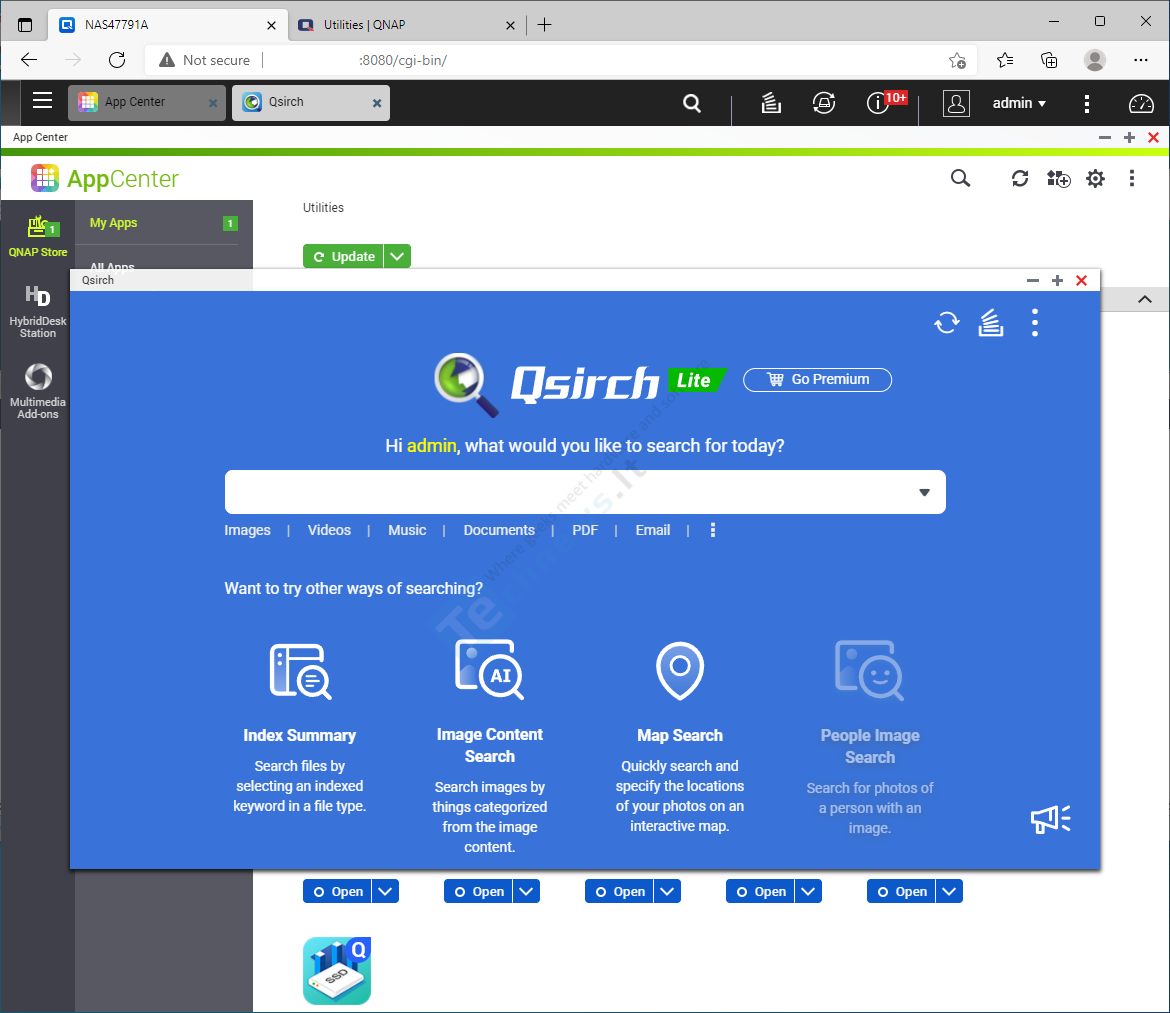
Task: Click the Go Premium button
Action: coord(817,380)
